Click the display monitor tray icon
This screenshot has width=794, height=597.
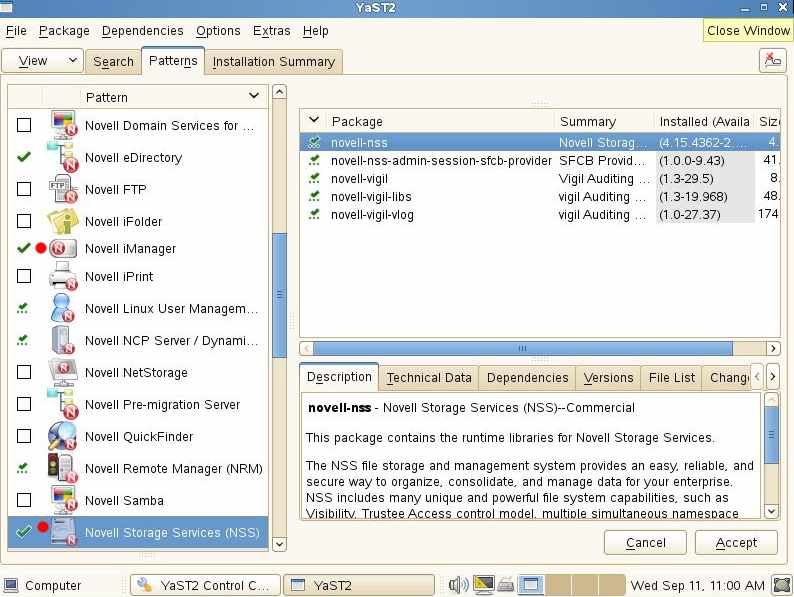[484, 585]
